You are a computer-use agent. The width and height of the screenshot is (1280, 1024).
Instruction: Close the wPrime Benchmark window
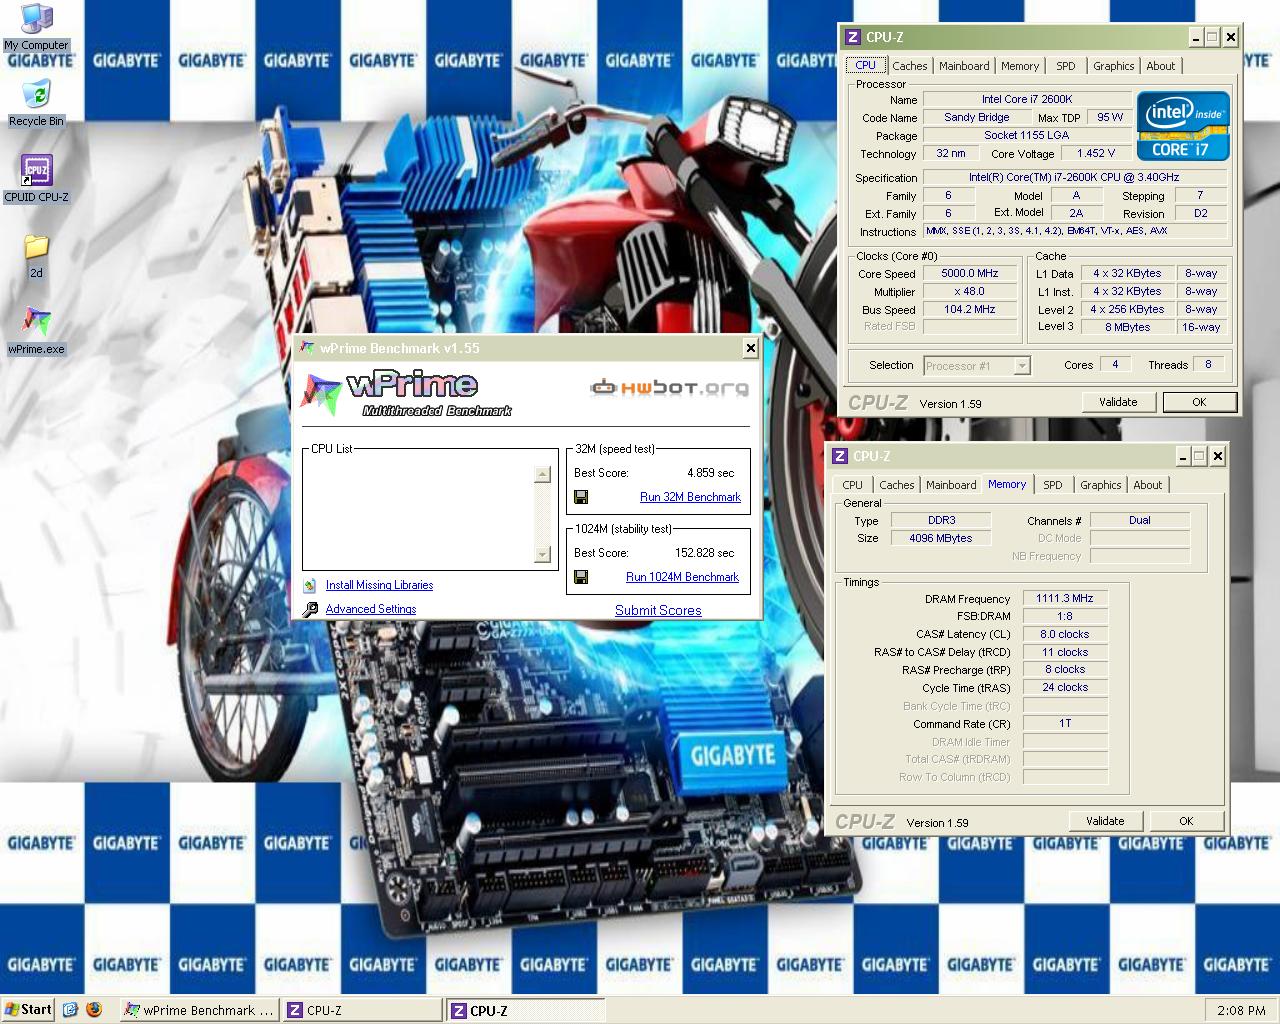click(x=750, y=348)
